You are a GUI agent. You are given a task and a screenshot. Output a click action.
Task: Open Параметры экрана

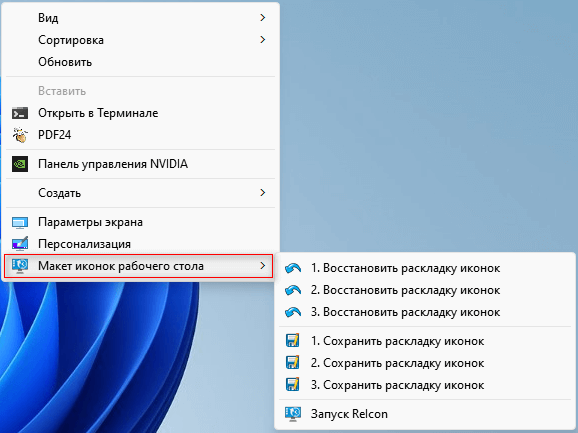140,222
